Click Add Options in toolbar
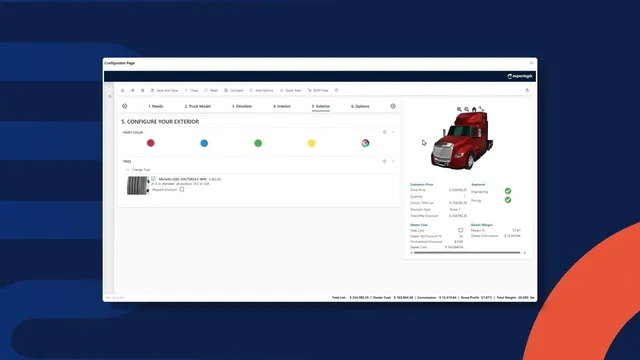640x360 pixels. click(261, 91)
